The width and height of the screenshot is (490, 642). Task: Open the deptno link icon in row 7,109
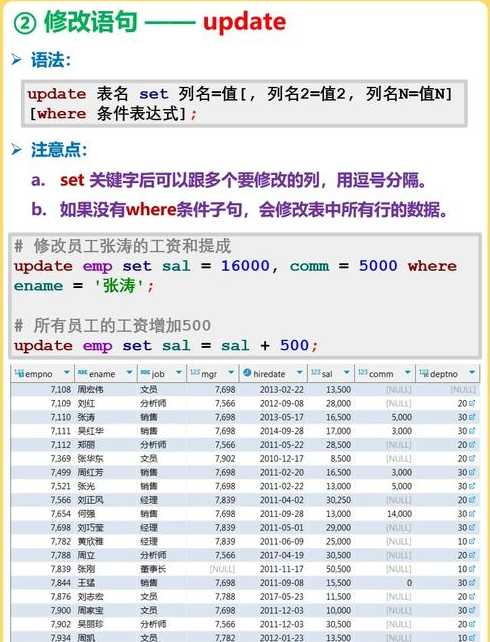click(472, 403)
